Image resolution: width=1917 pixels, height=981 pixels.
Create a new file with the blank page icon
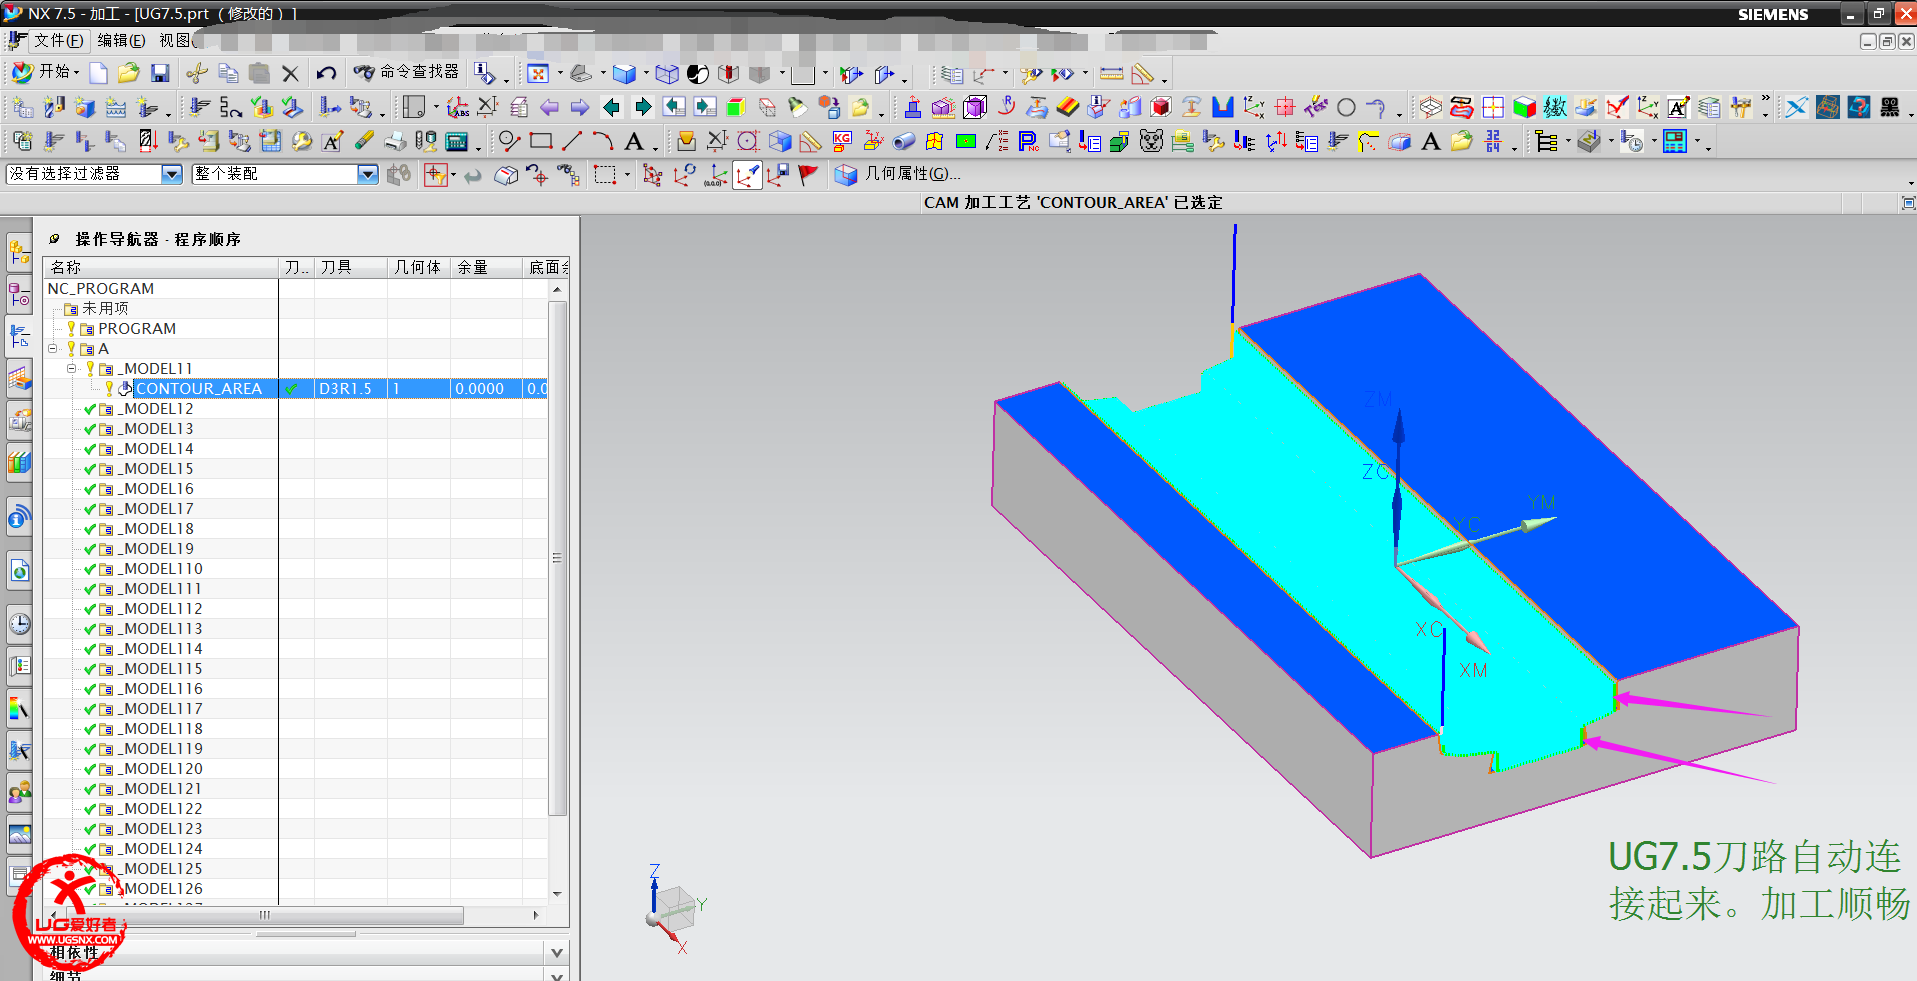[x=98, y=73]
